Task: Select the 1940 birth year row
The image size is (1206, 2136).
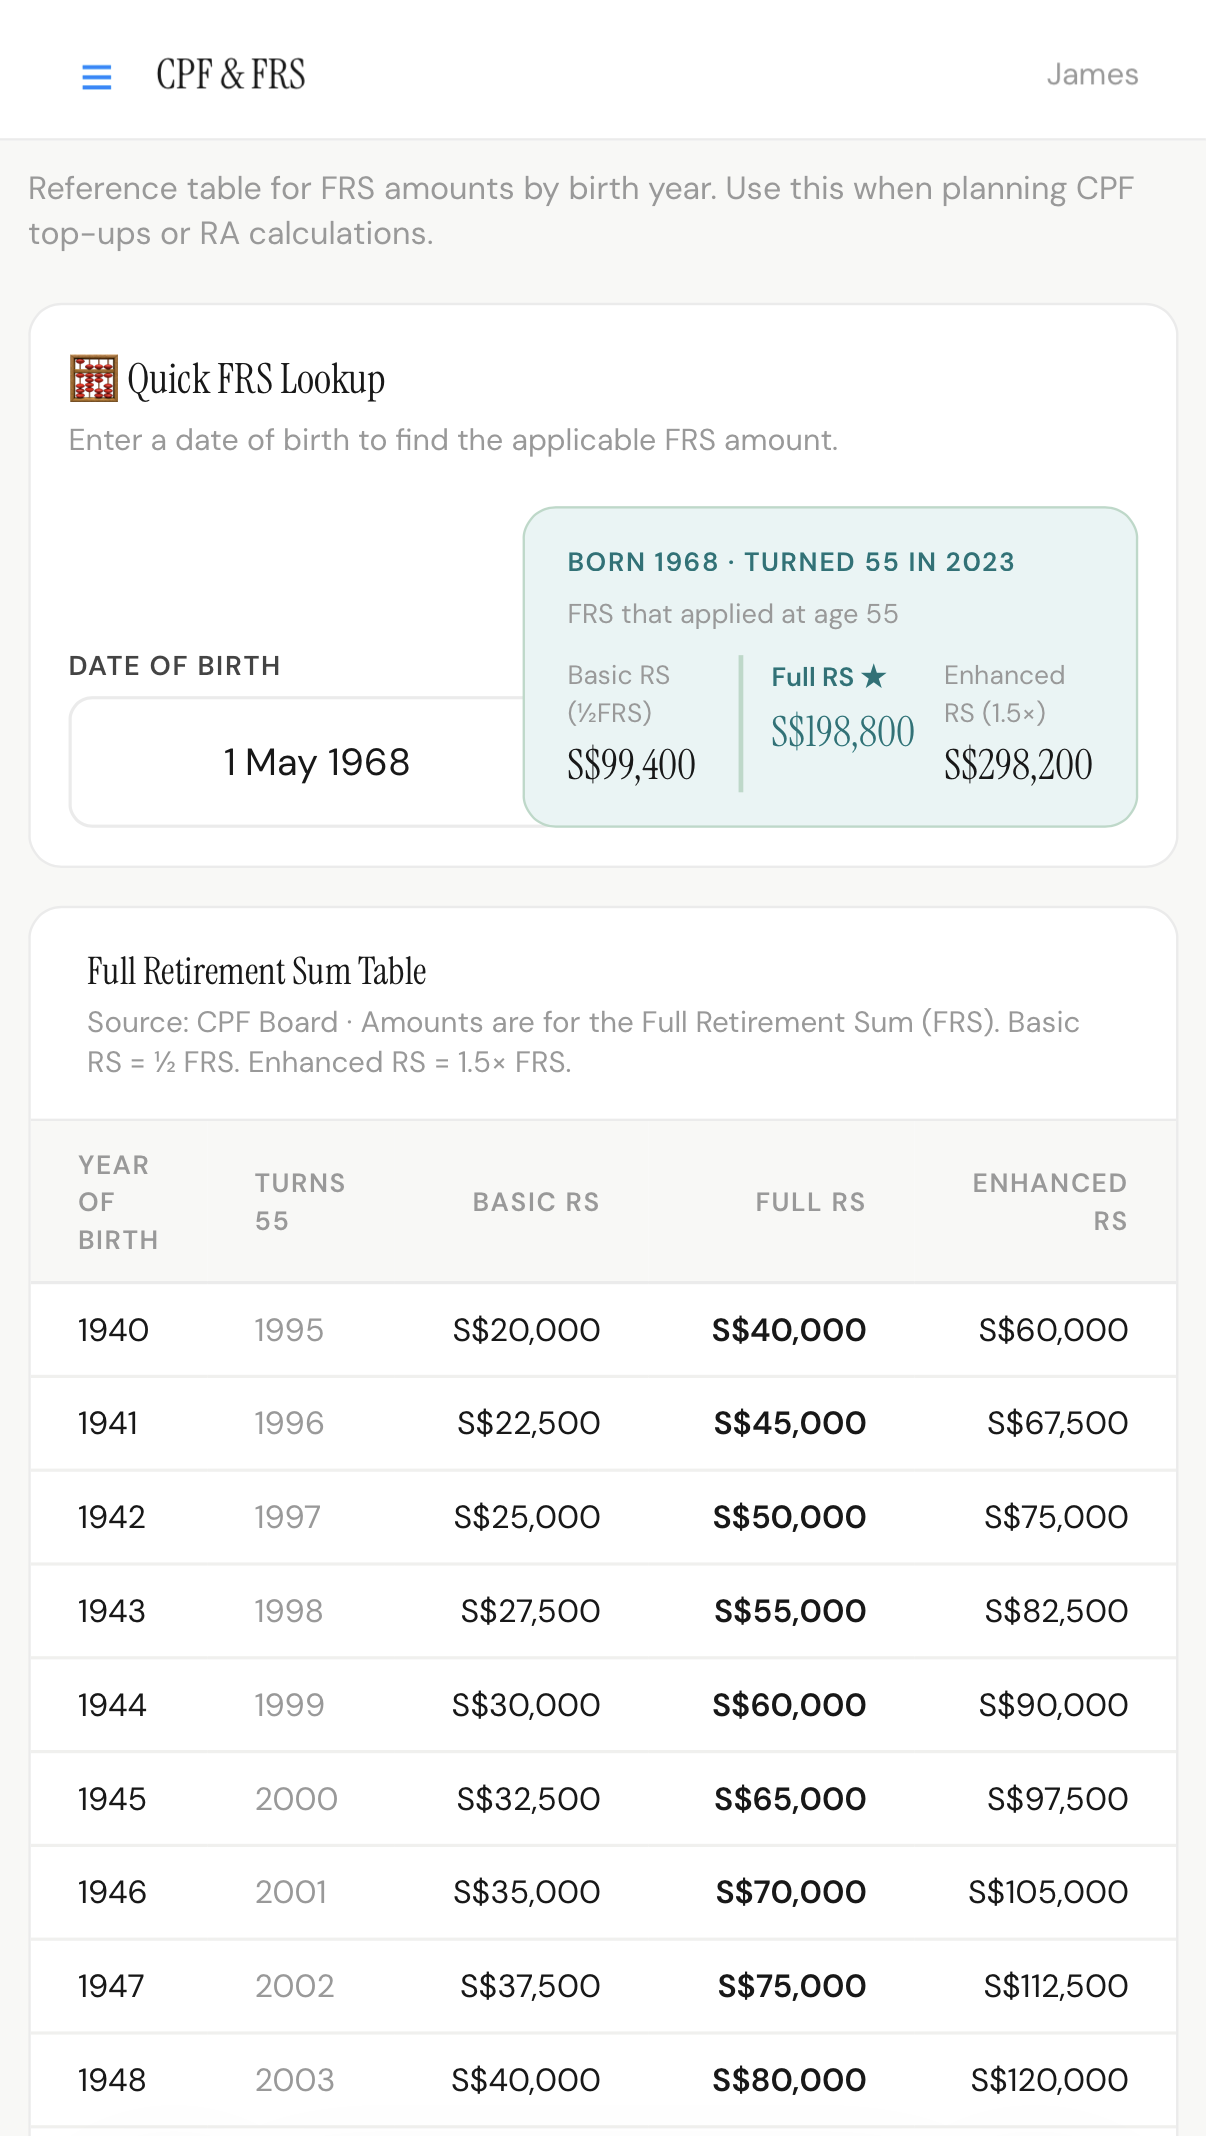Action: pos(603,1330)
